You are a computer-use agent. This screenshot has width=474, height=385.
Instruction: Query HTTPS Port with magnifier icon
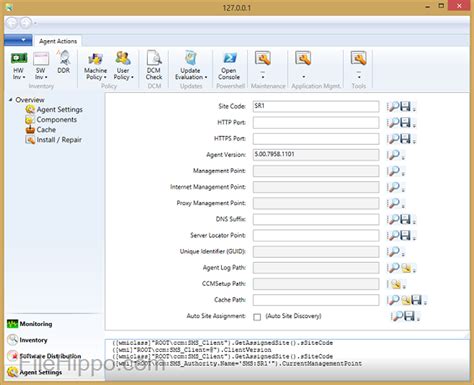[393, 139]
